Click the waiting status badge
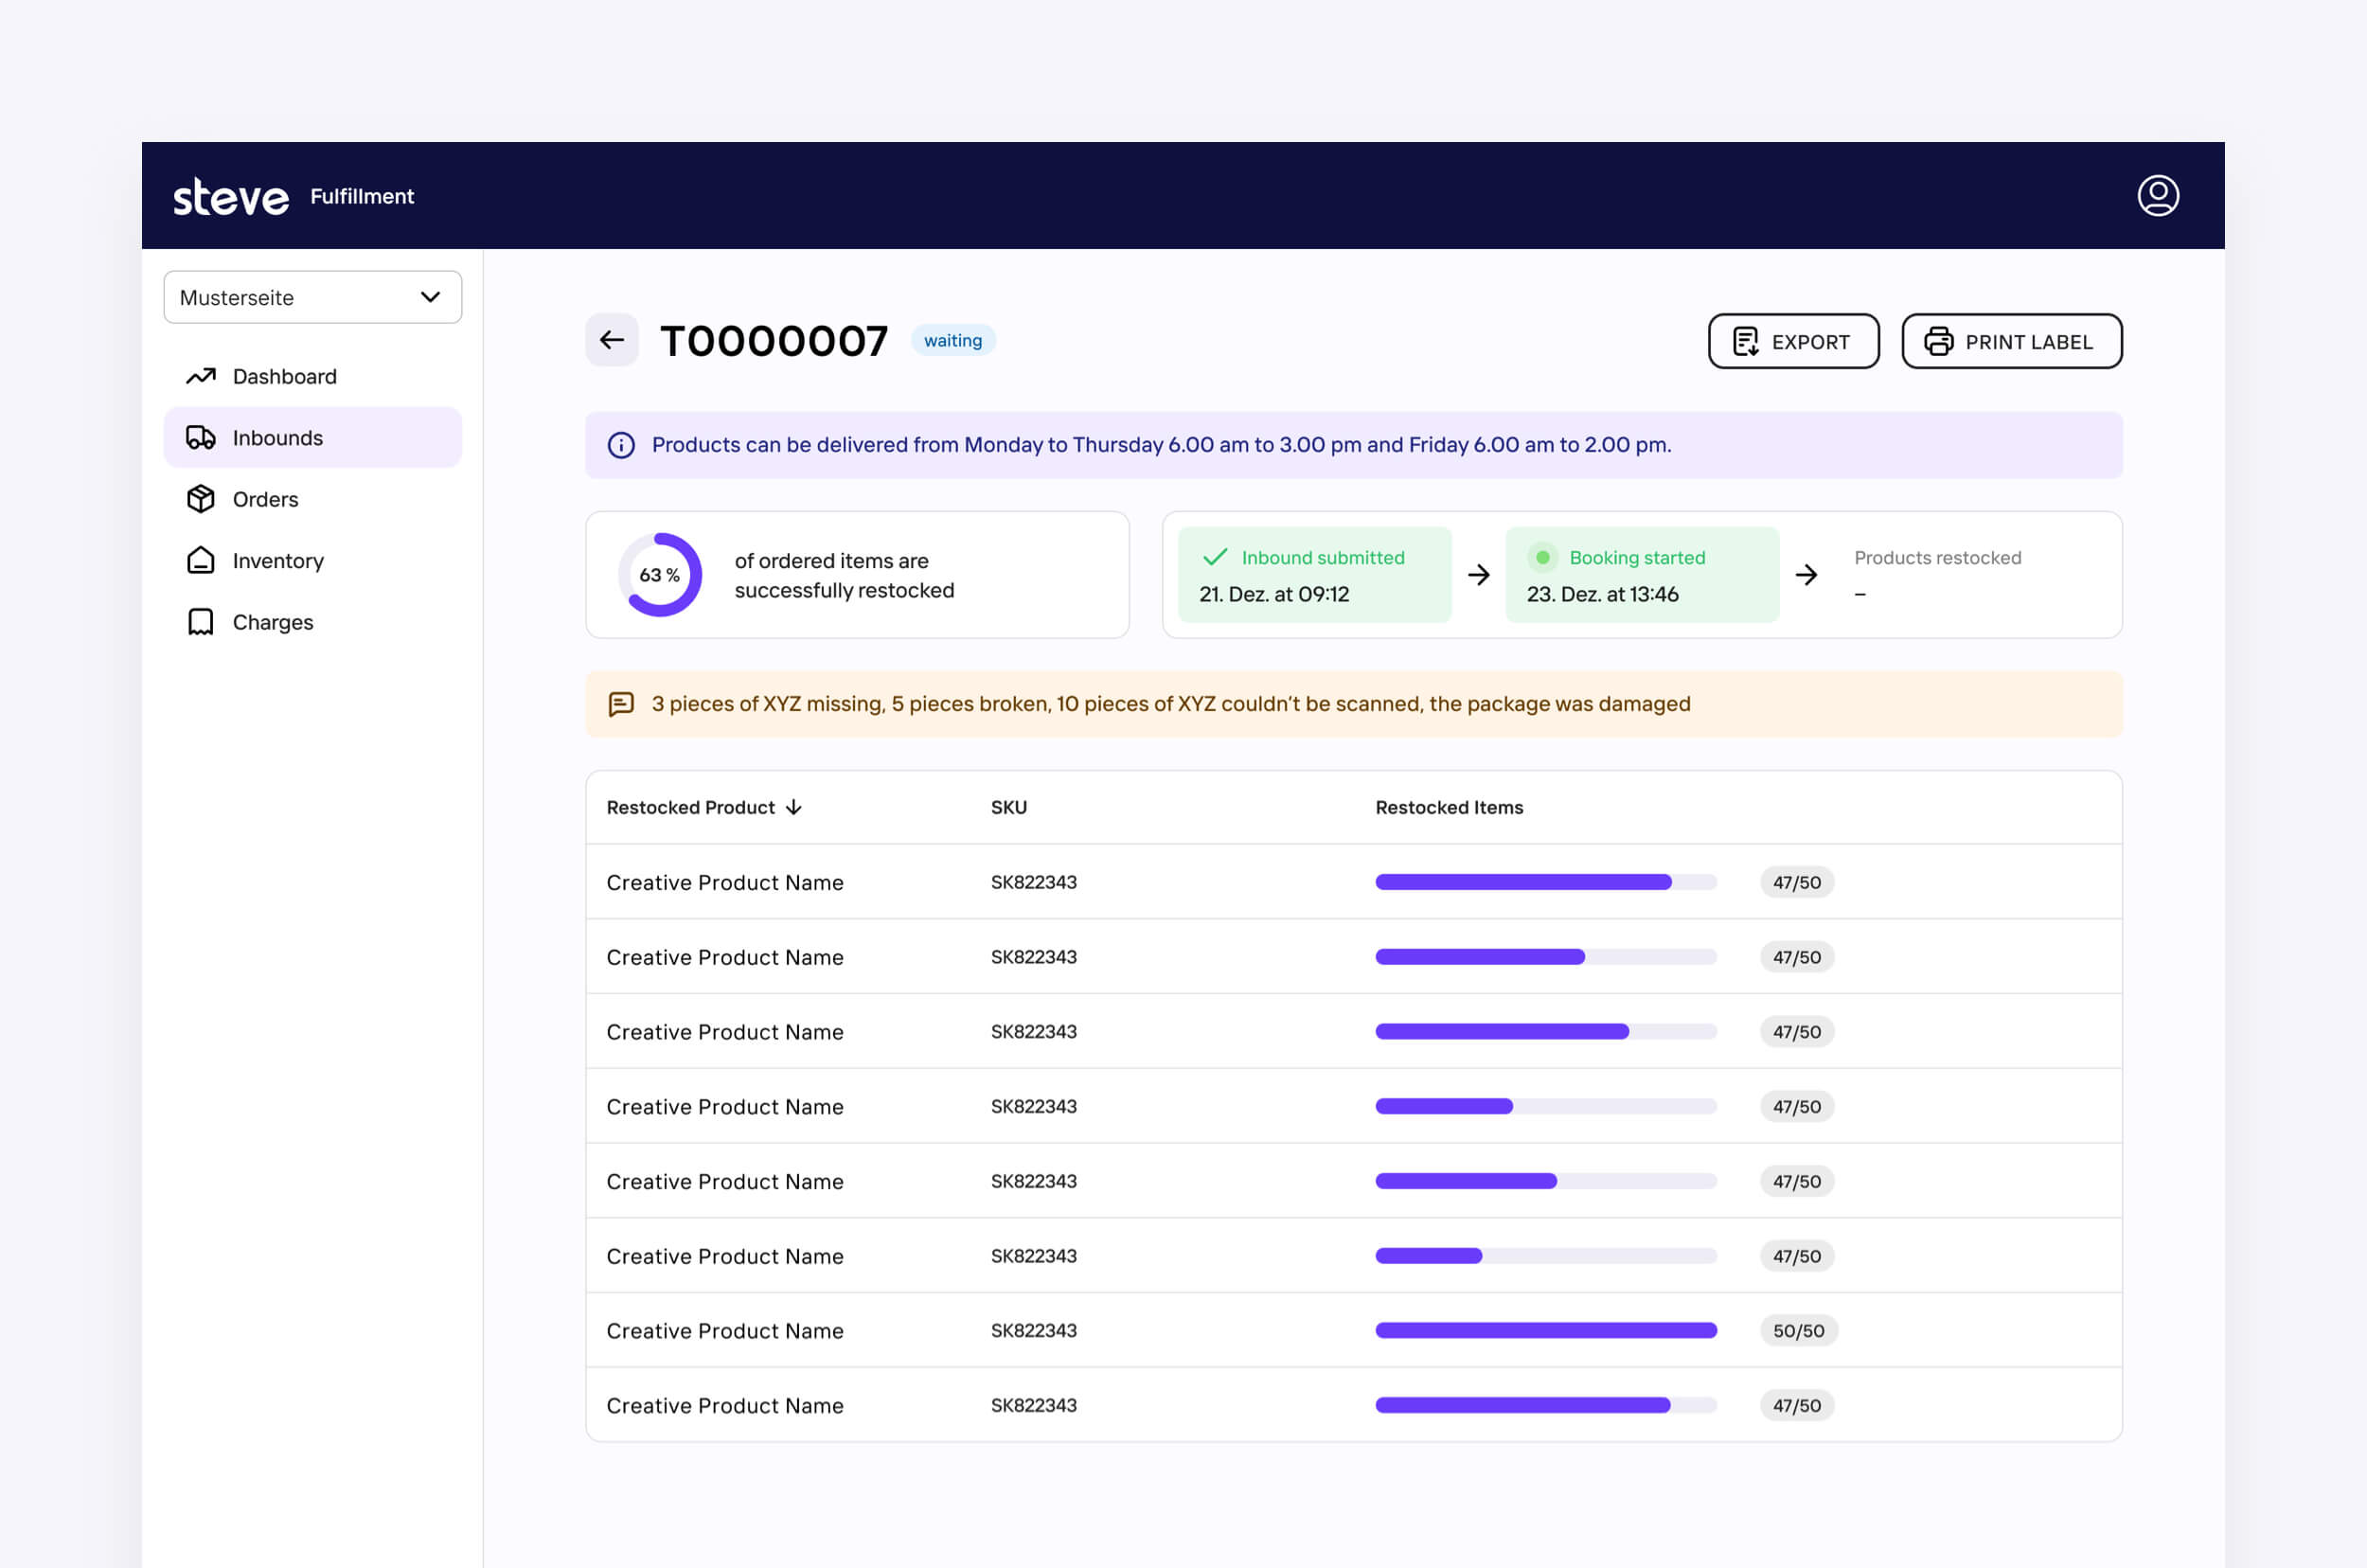The image size is (2367, 1568). point(952,340)
